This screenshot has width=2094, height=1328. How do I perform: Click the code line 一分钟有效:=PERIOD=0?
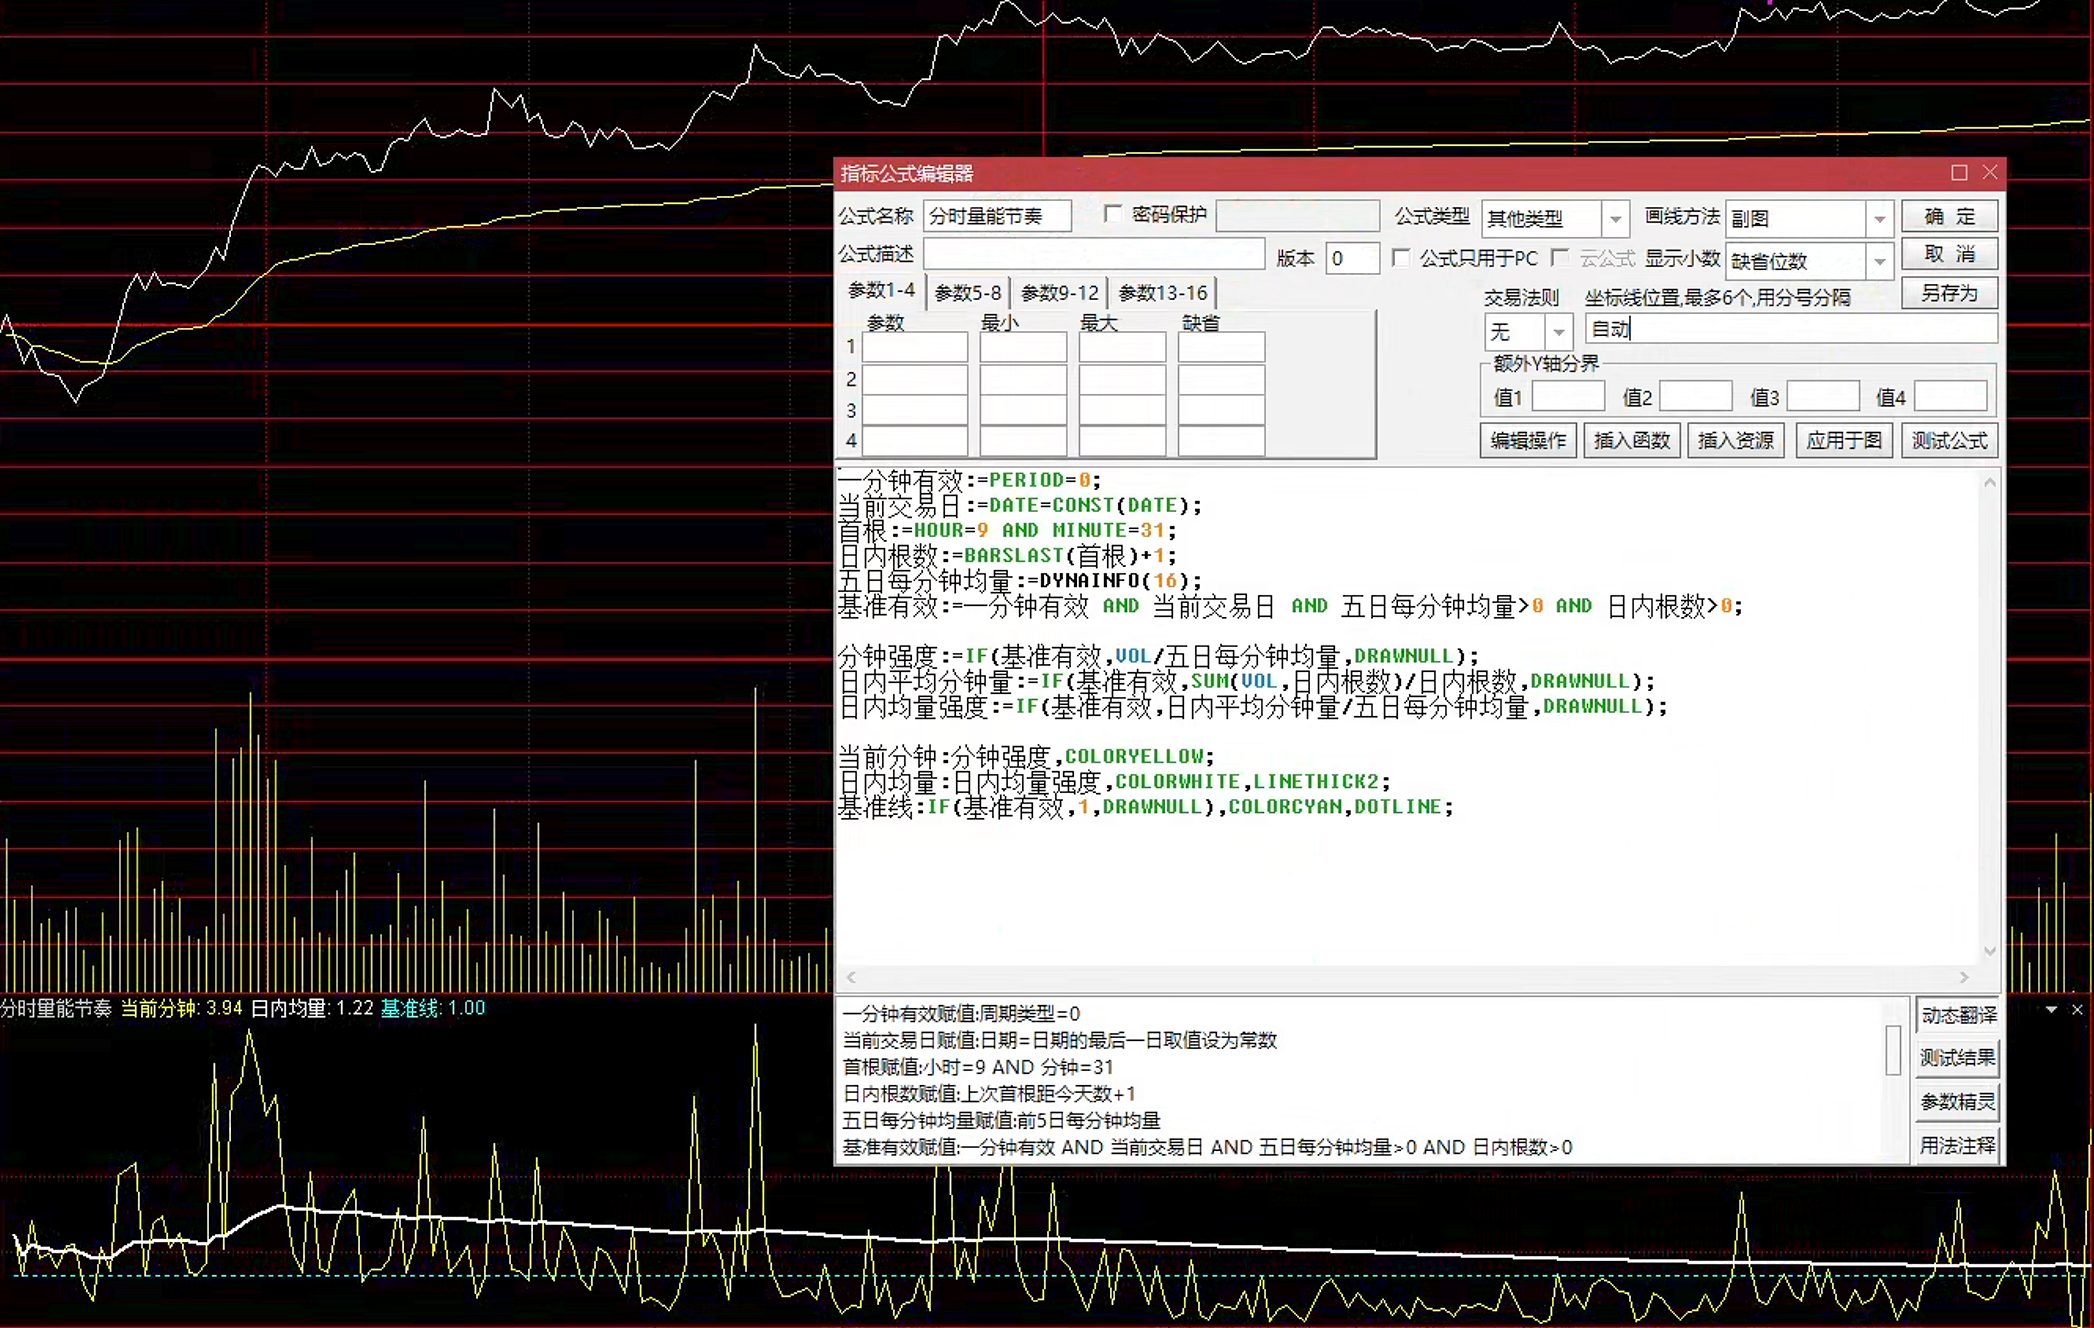point(969,480)
